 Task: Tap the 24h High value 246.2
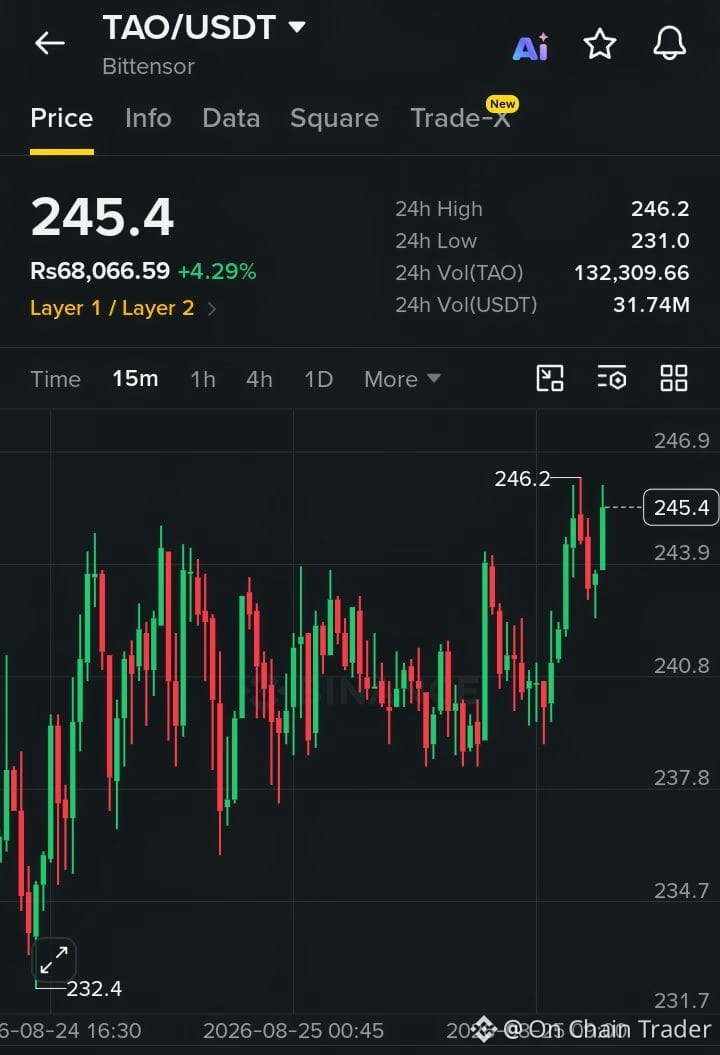(x=660, y=209)
